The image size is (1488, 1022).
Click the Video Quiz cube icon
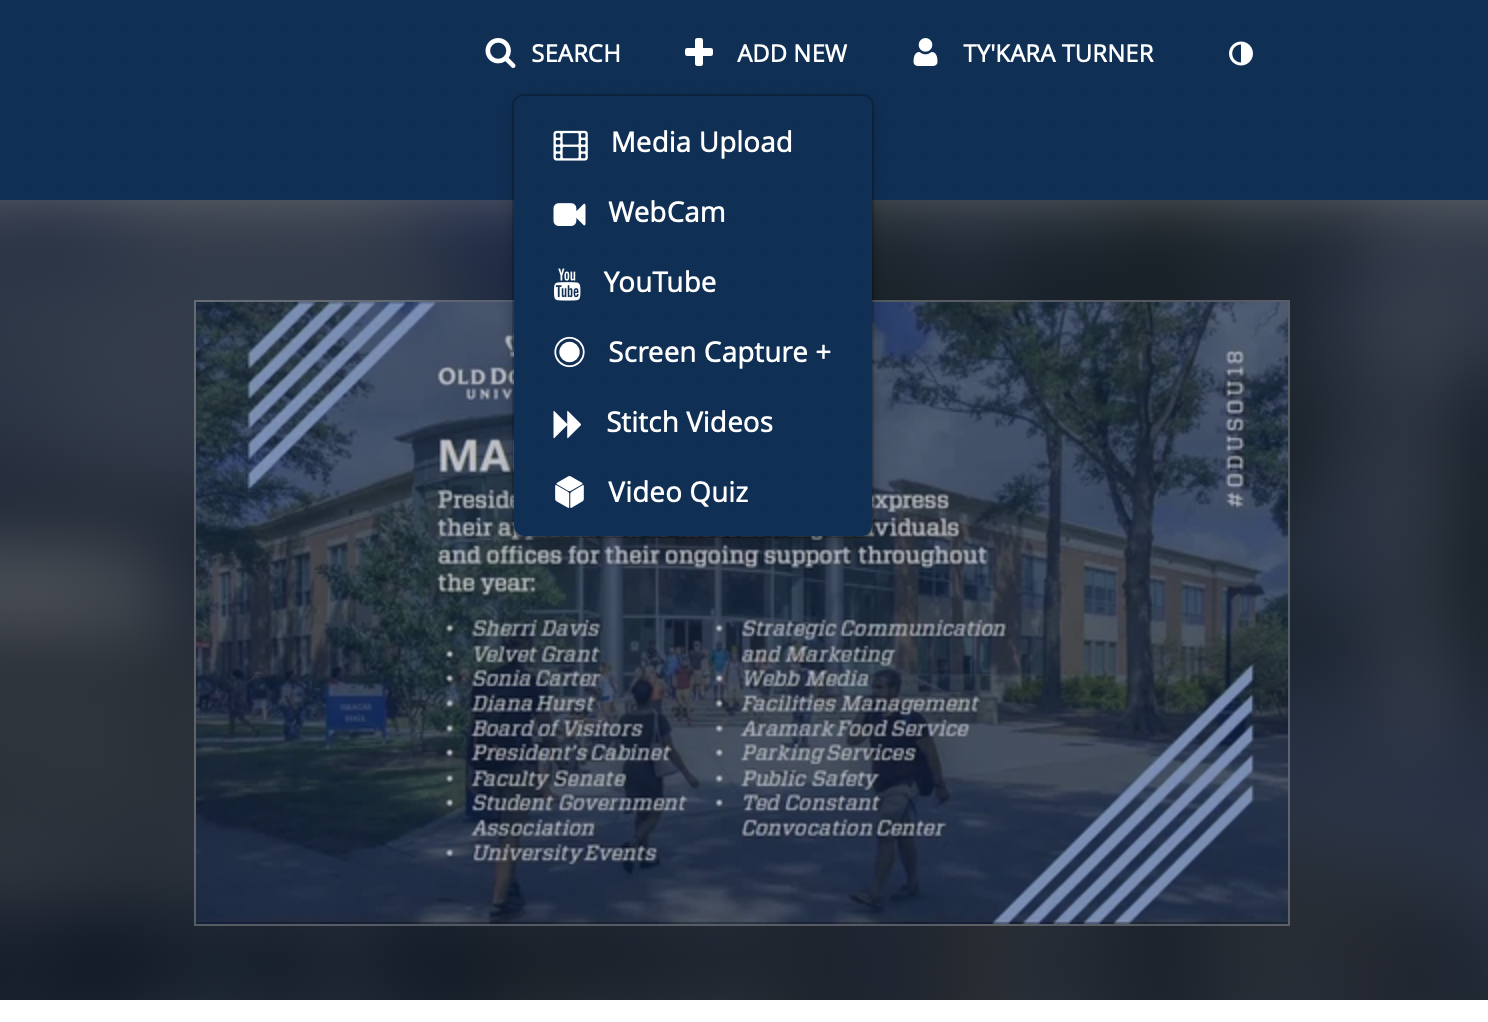point(569,492)
